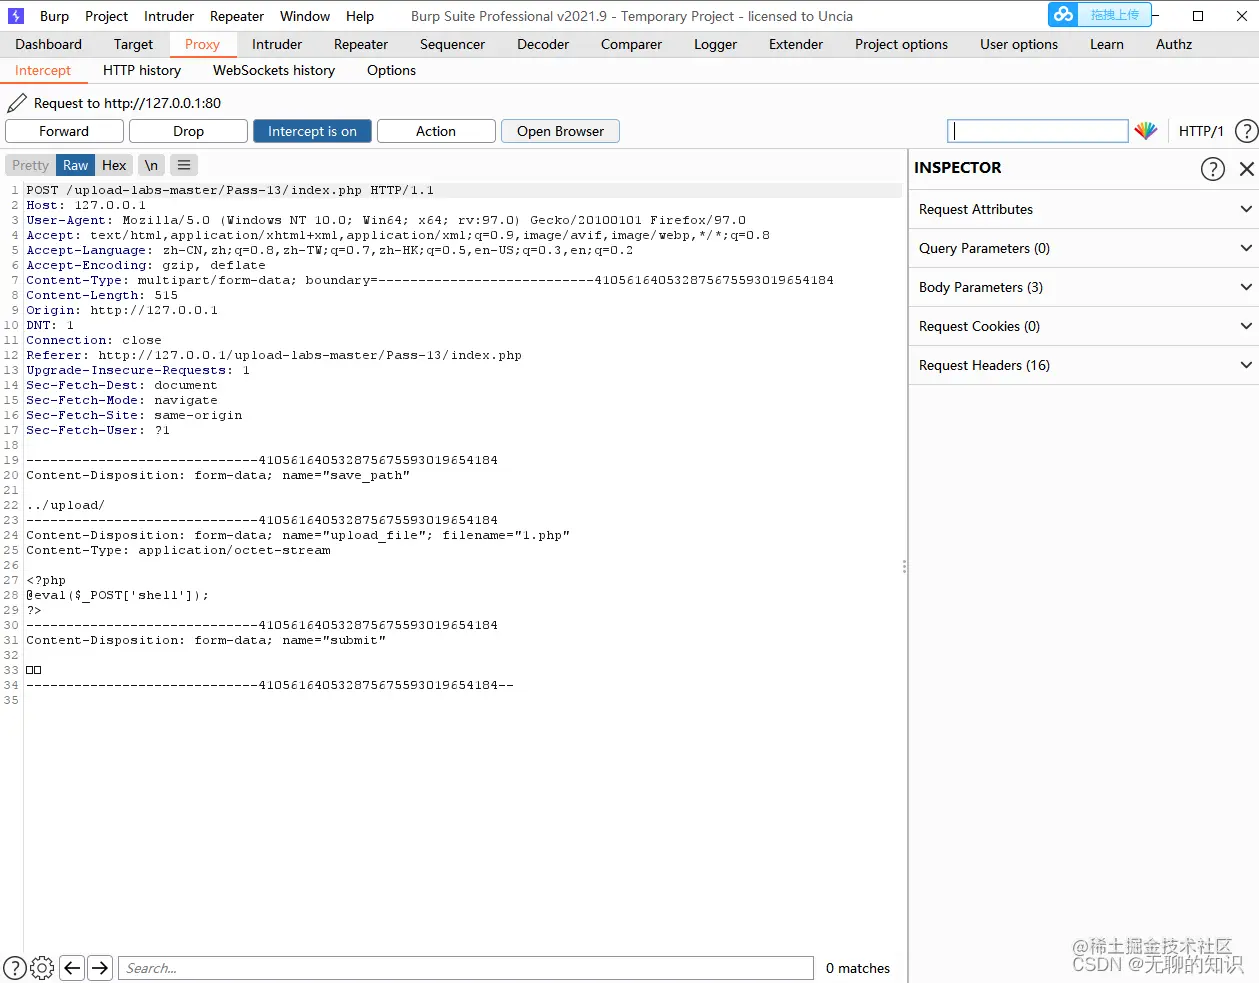Open the Window menu
Image resolution: width=1259 pixels, height=983 pixels.
305,16
